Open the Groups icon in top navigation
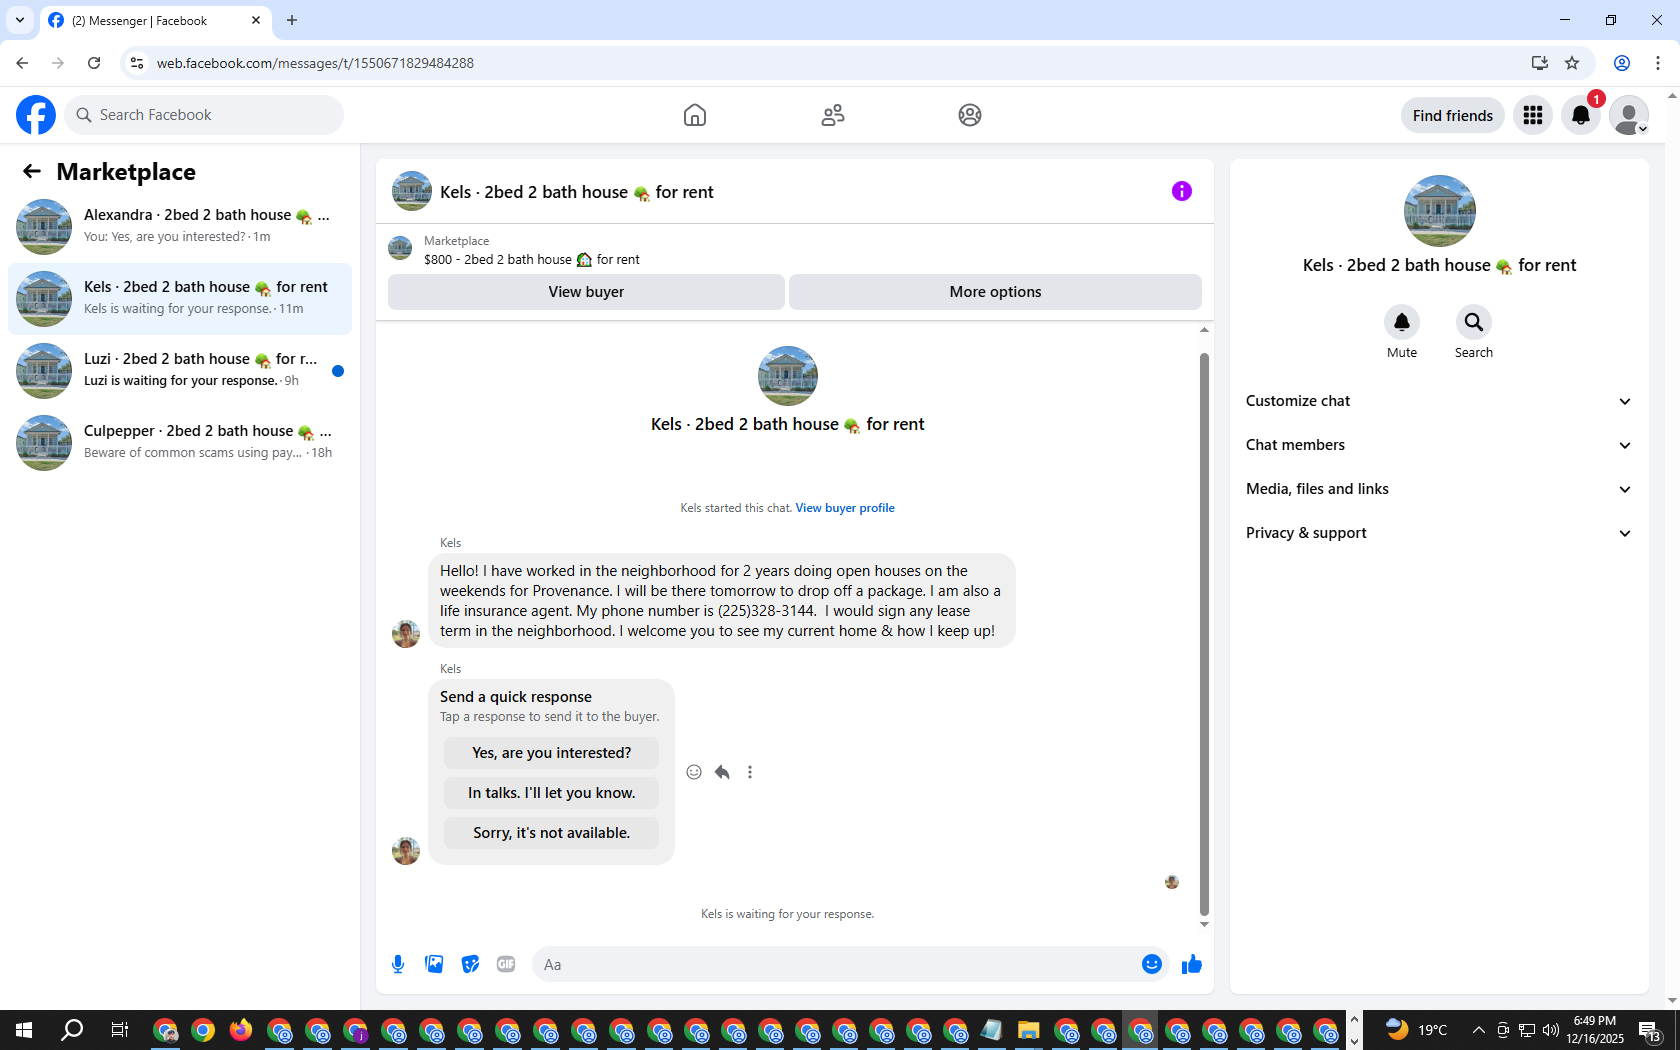The width and height of the screenshot is (1680, 1050). click(x=970, y=115)
